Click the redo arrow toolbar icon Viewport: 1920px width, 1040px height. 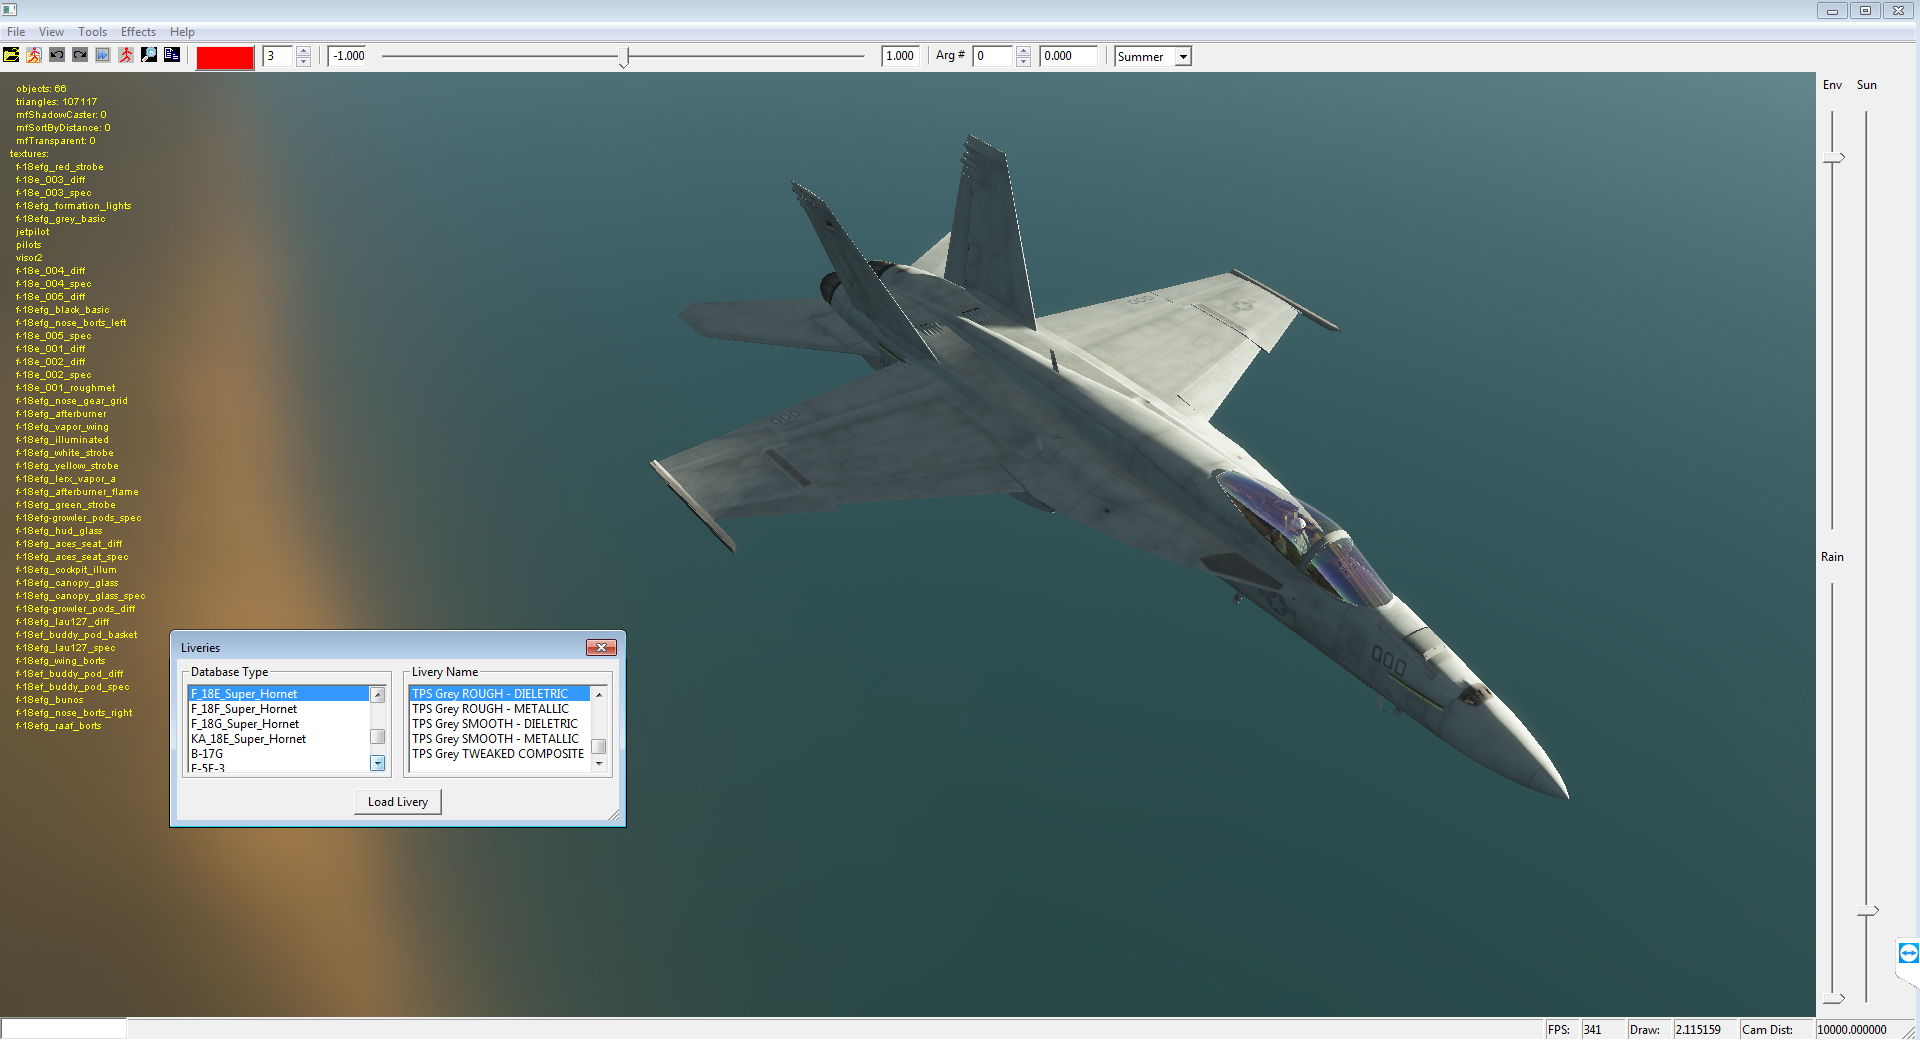tap(80, 55)
